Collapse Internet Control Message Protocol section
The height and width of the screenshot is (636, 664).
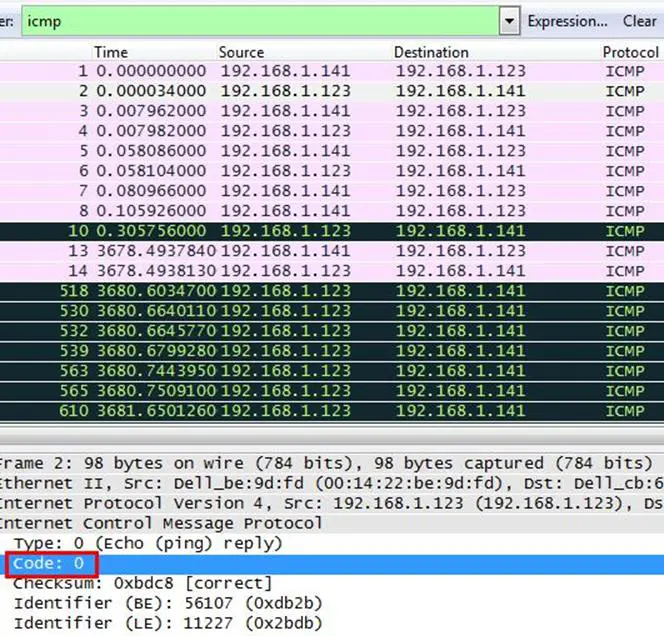coord(160,523)
